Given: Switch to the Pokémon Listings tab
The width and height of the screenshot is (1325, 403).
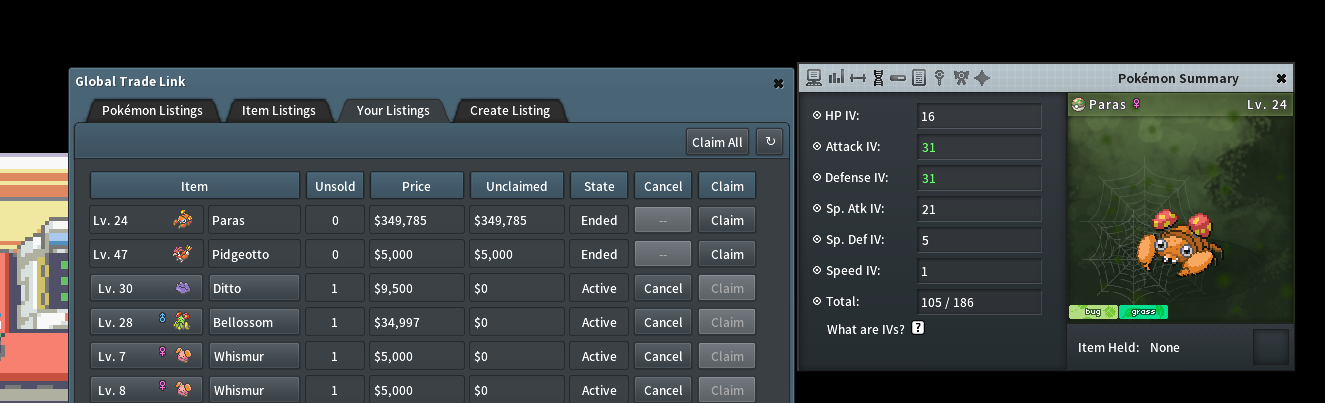Looking at the screenshot, I should tap(152, 111).
